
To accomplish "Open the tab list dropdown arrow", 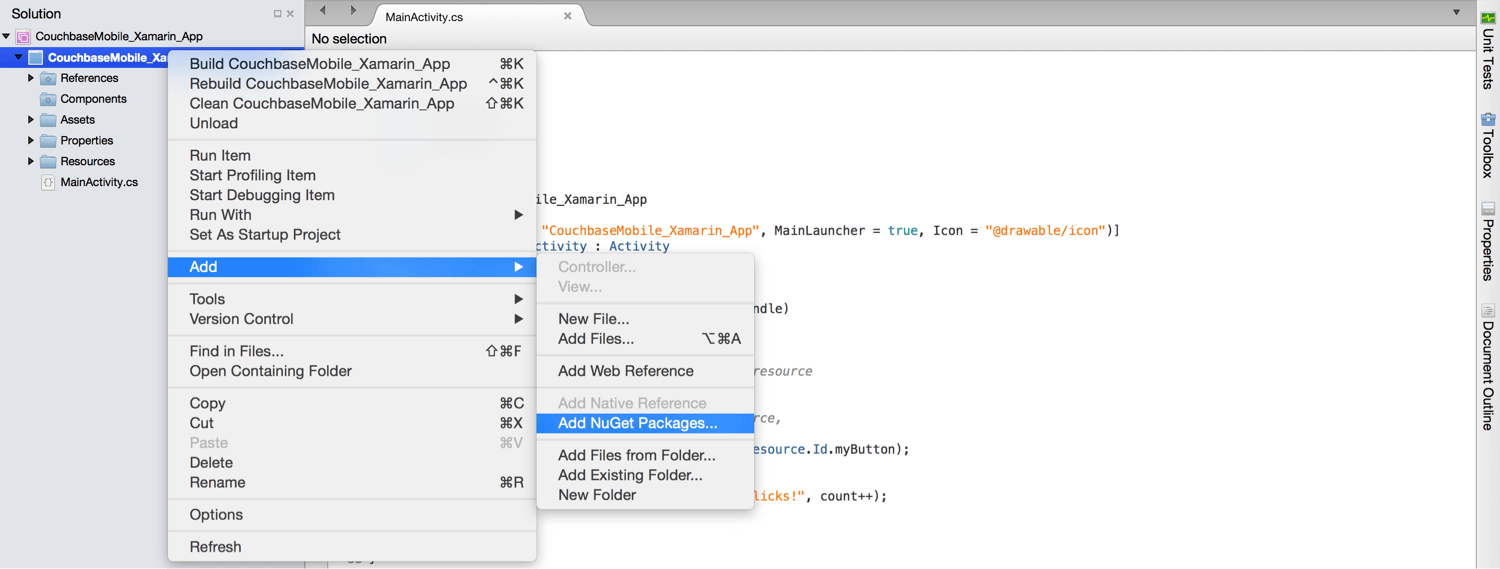I will 1456,13.
